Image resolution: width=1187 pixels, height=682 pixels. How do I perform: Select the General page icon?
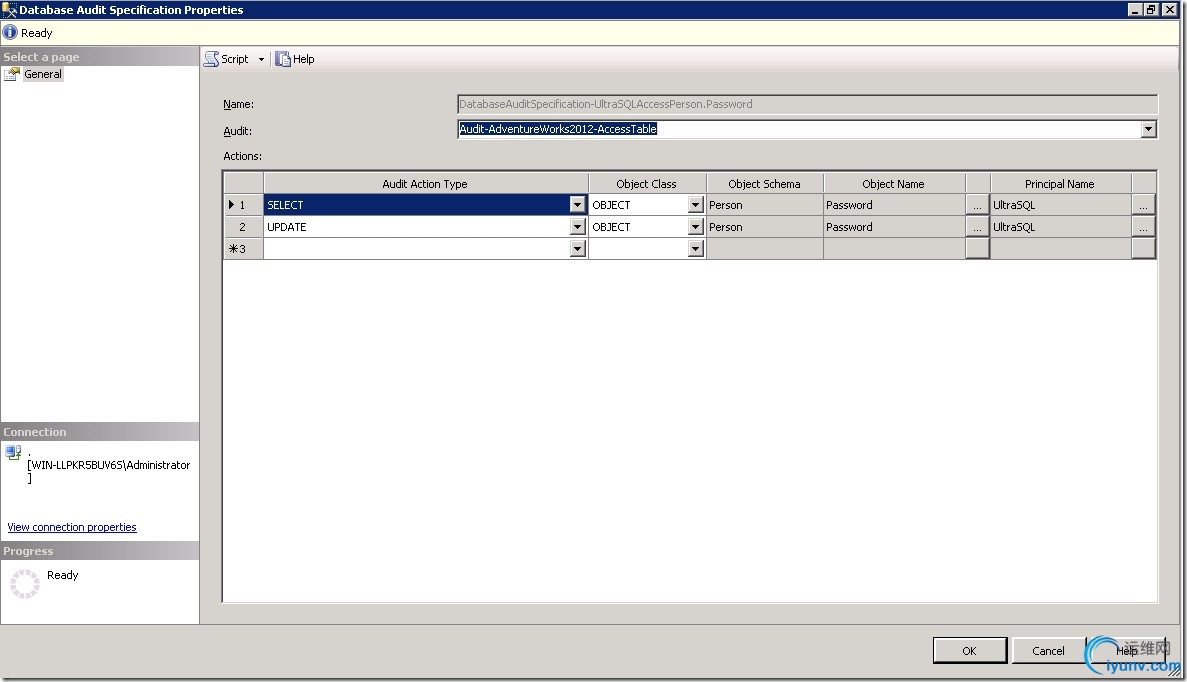click(x=11, y=74)
